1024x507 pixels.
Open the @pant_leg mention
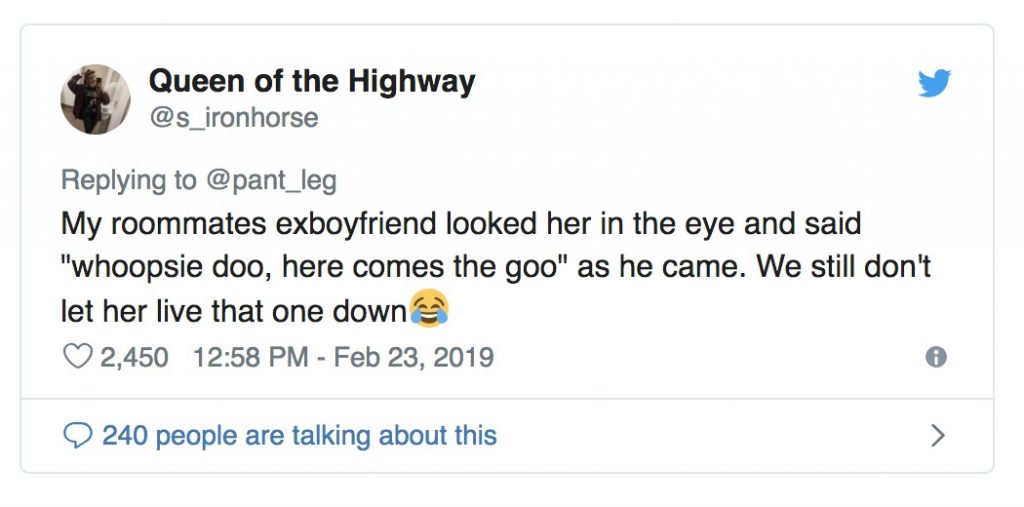pos(270,180)
